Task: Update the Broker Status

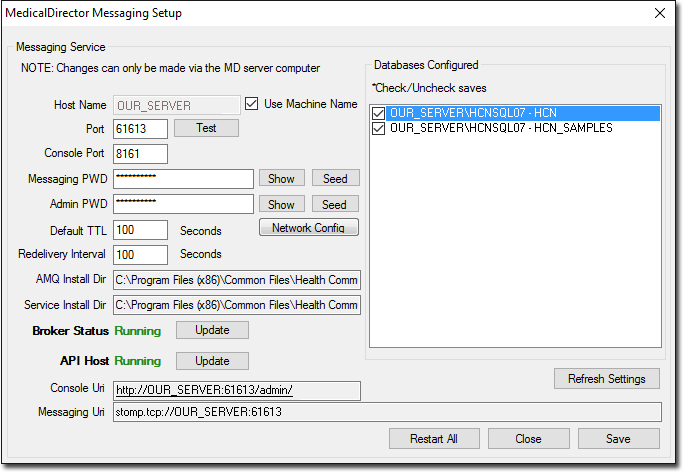Action: coord(212,330)
